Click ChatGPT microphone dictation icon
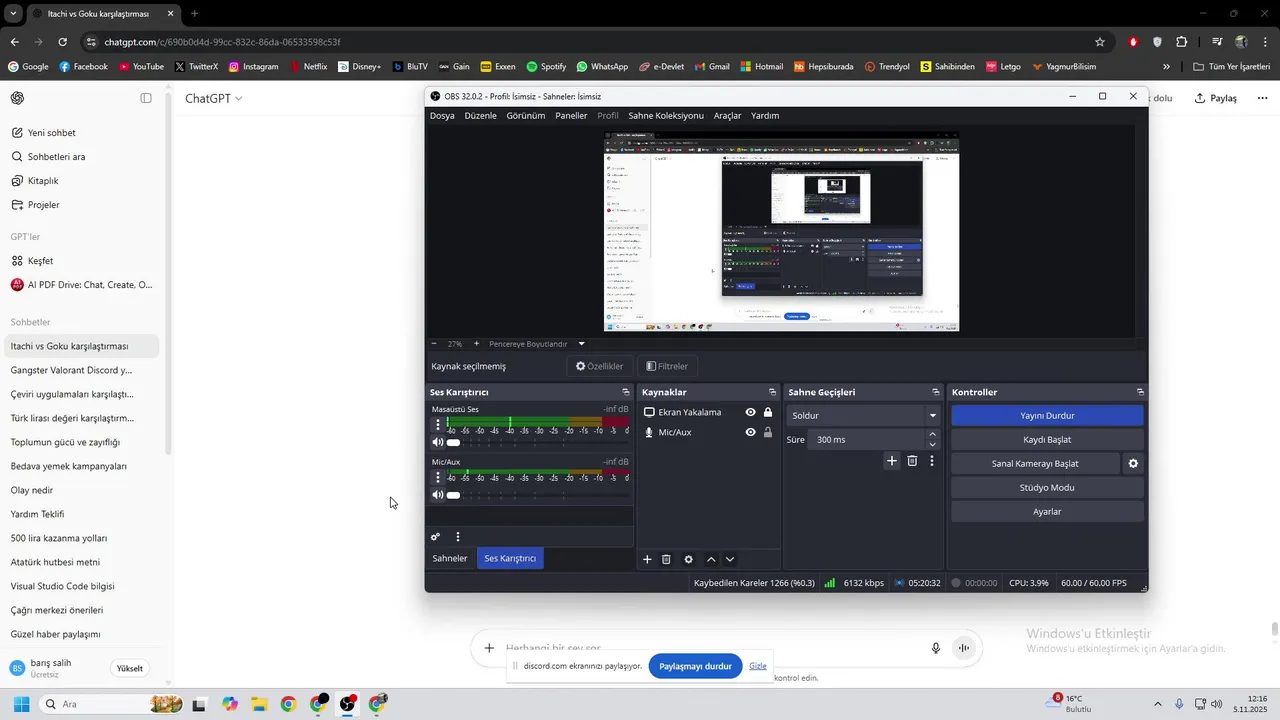 pos(936,648)
